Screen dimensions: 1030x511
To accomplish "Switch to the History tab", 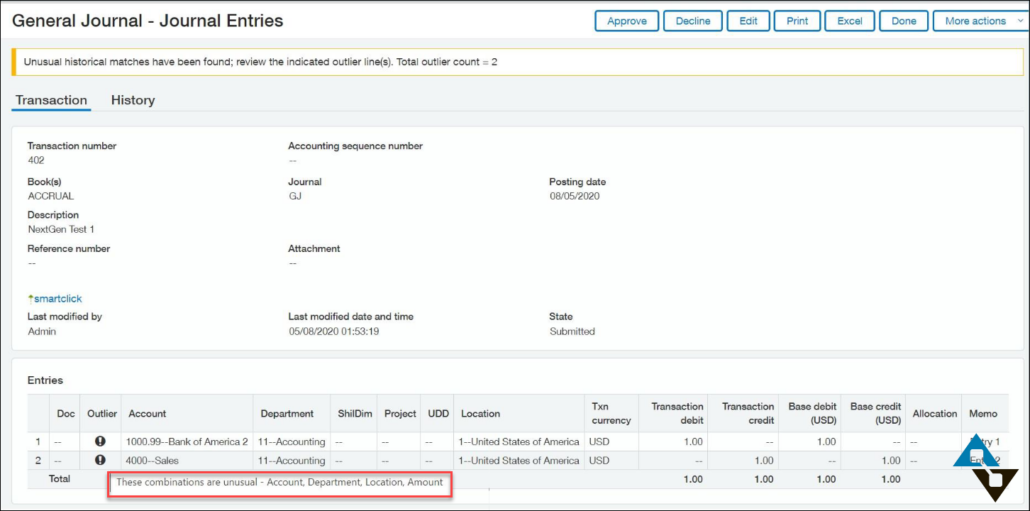I will 133,100.
